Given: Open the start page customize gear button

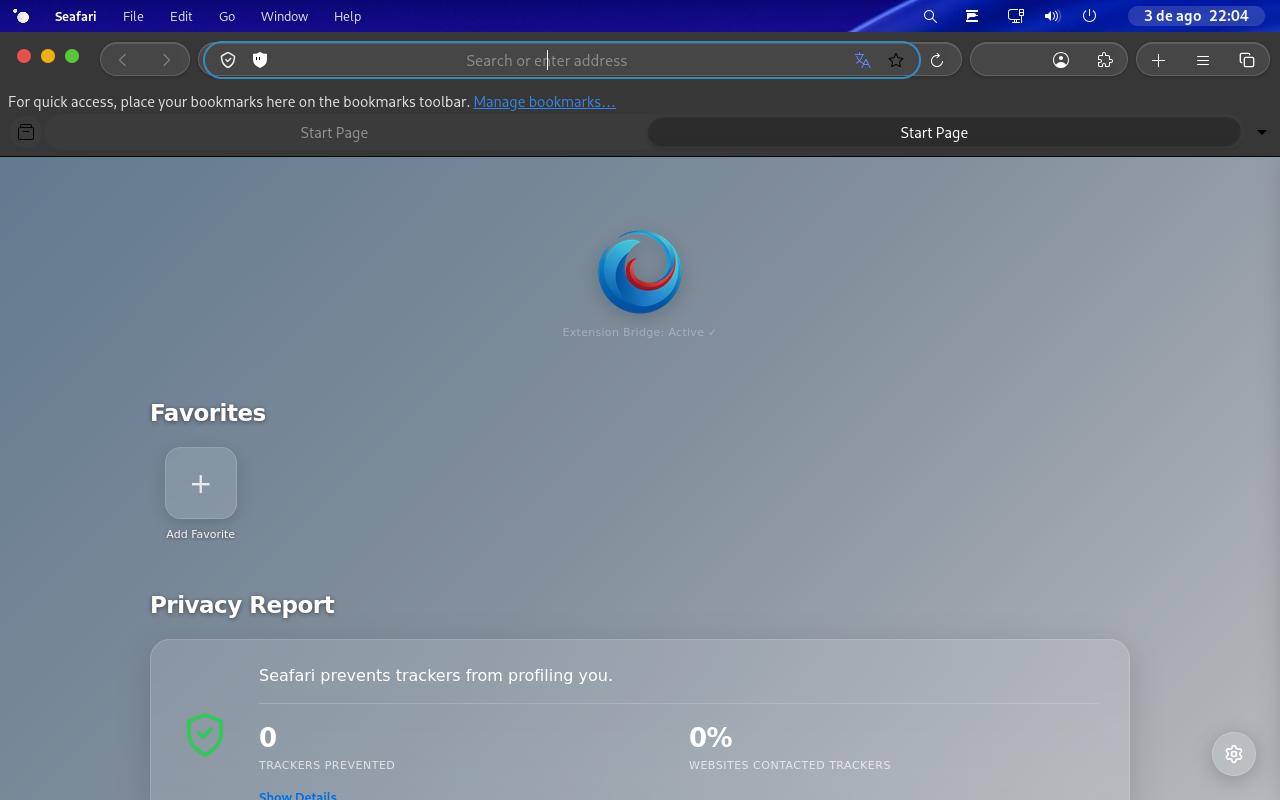Looking at the screenshot, I should (x=1234, y=754).
